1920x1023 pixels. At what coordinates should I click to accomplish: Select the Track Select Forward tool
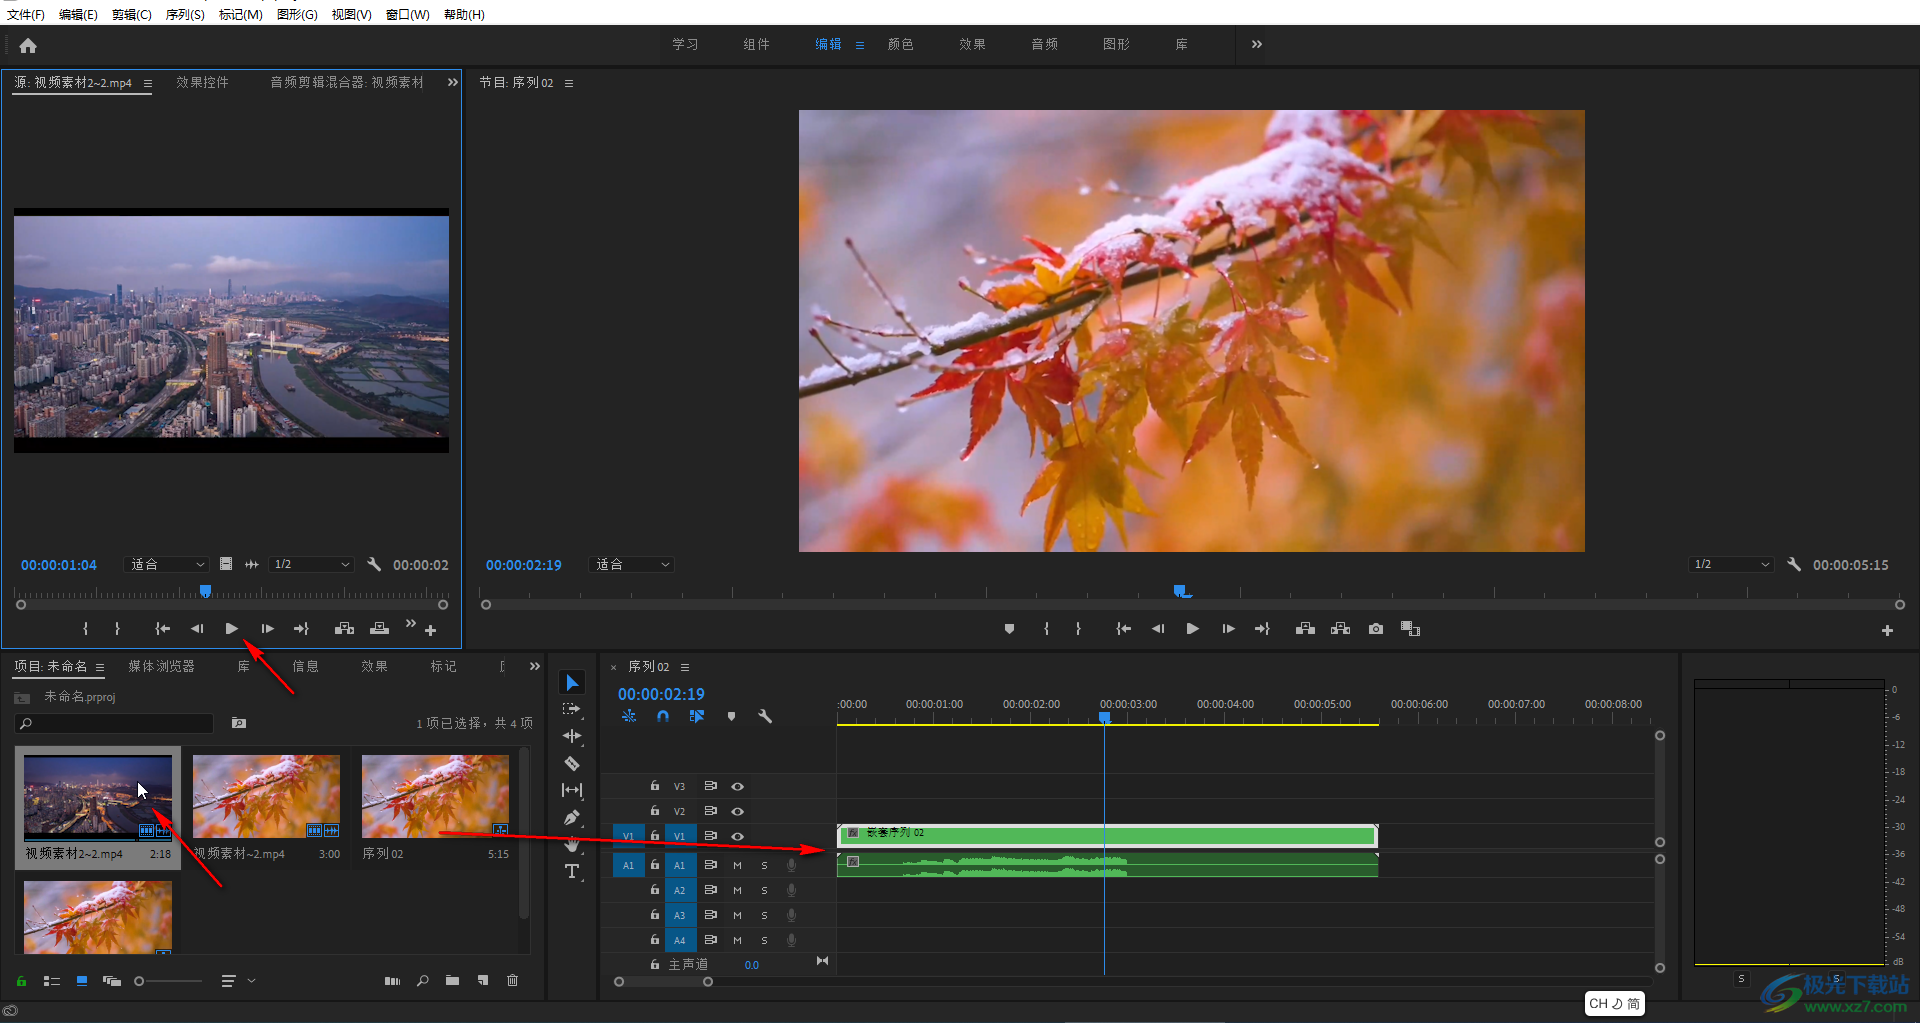(x=571, y=709)
